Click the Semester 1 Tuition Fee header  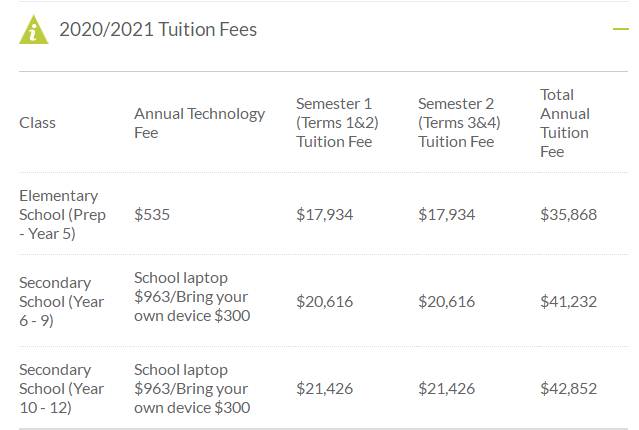(335, 123)
